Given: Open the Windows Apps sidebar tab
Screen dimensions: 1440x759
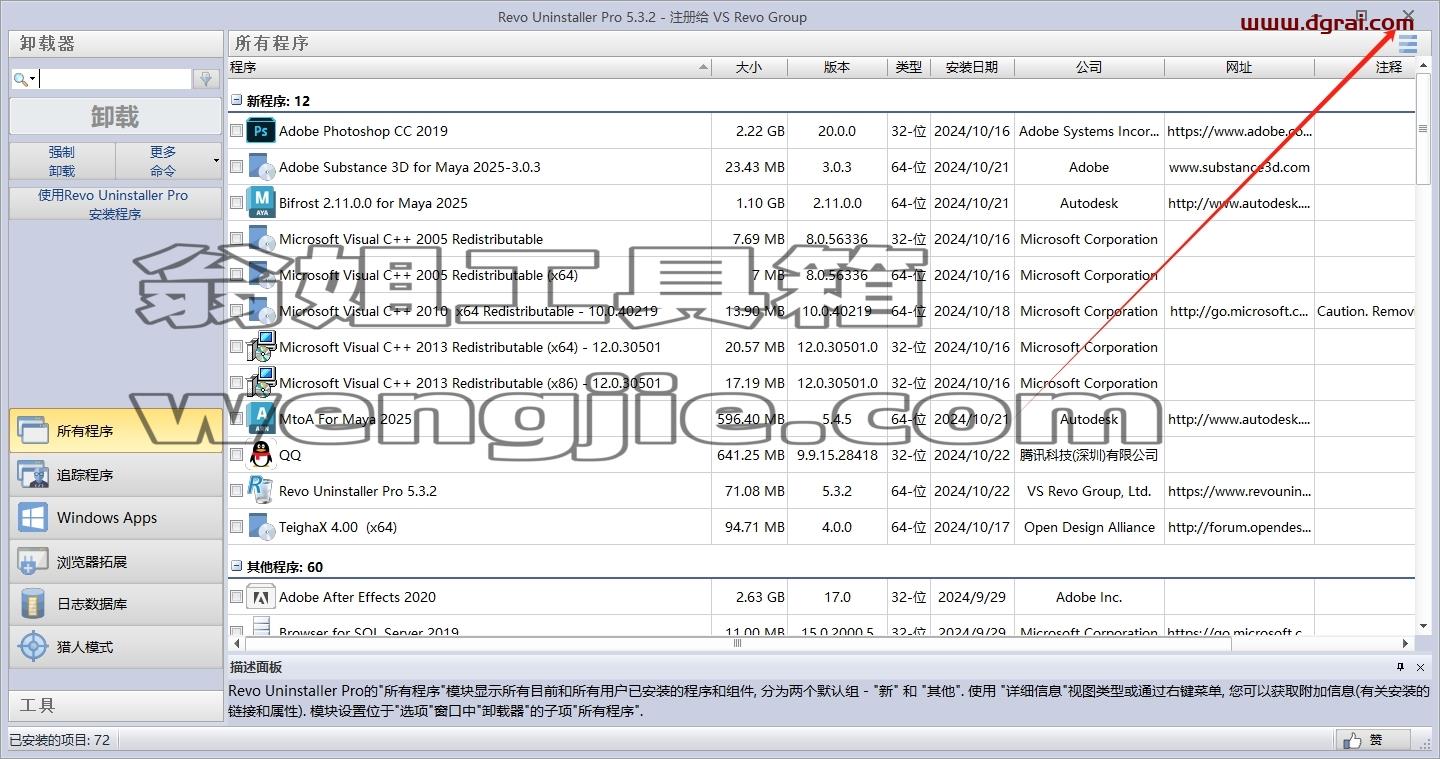Looking at the screenshot, I should tap(116, 518).
